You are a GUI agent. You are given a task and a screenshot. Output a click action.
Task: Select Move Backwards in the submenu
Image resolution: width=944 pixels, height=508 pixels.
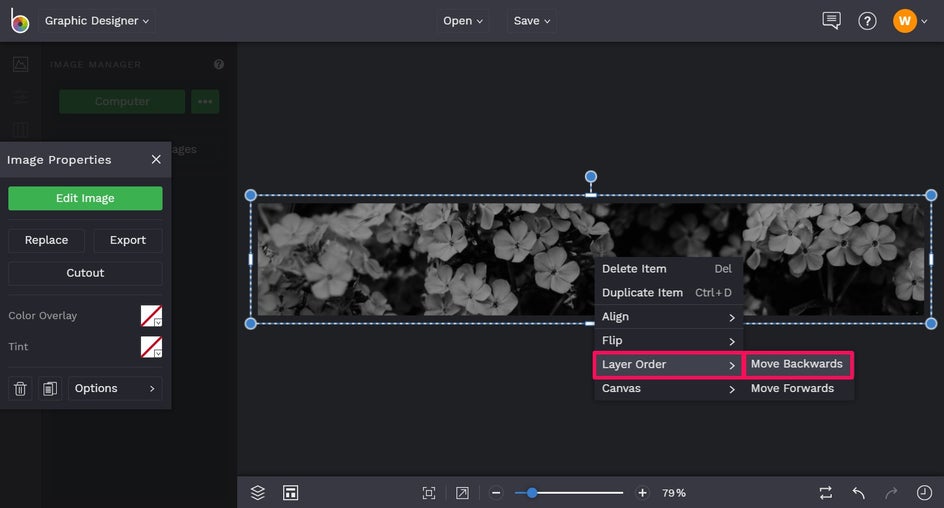point(797,364)
